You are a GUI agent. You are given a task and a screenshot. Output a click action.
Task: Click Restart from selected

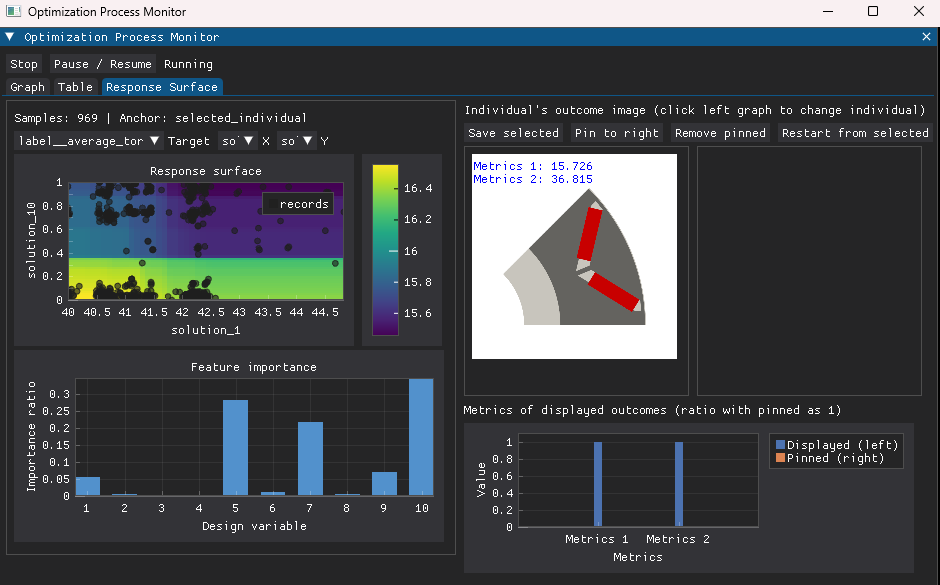coord(855,133)
